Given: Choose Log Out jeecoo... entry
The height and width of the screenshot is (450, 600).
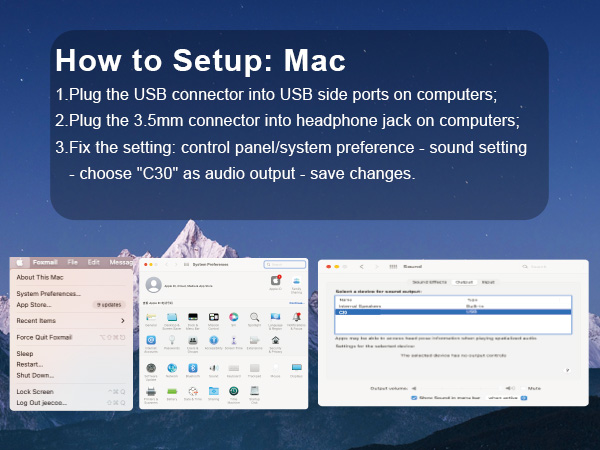Looking at the screenshot, I should [71, 403].
